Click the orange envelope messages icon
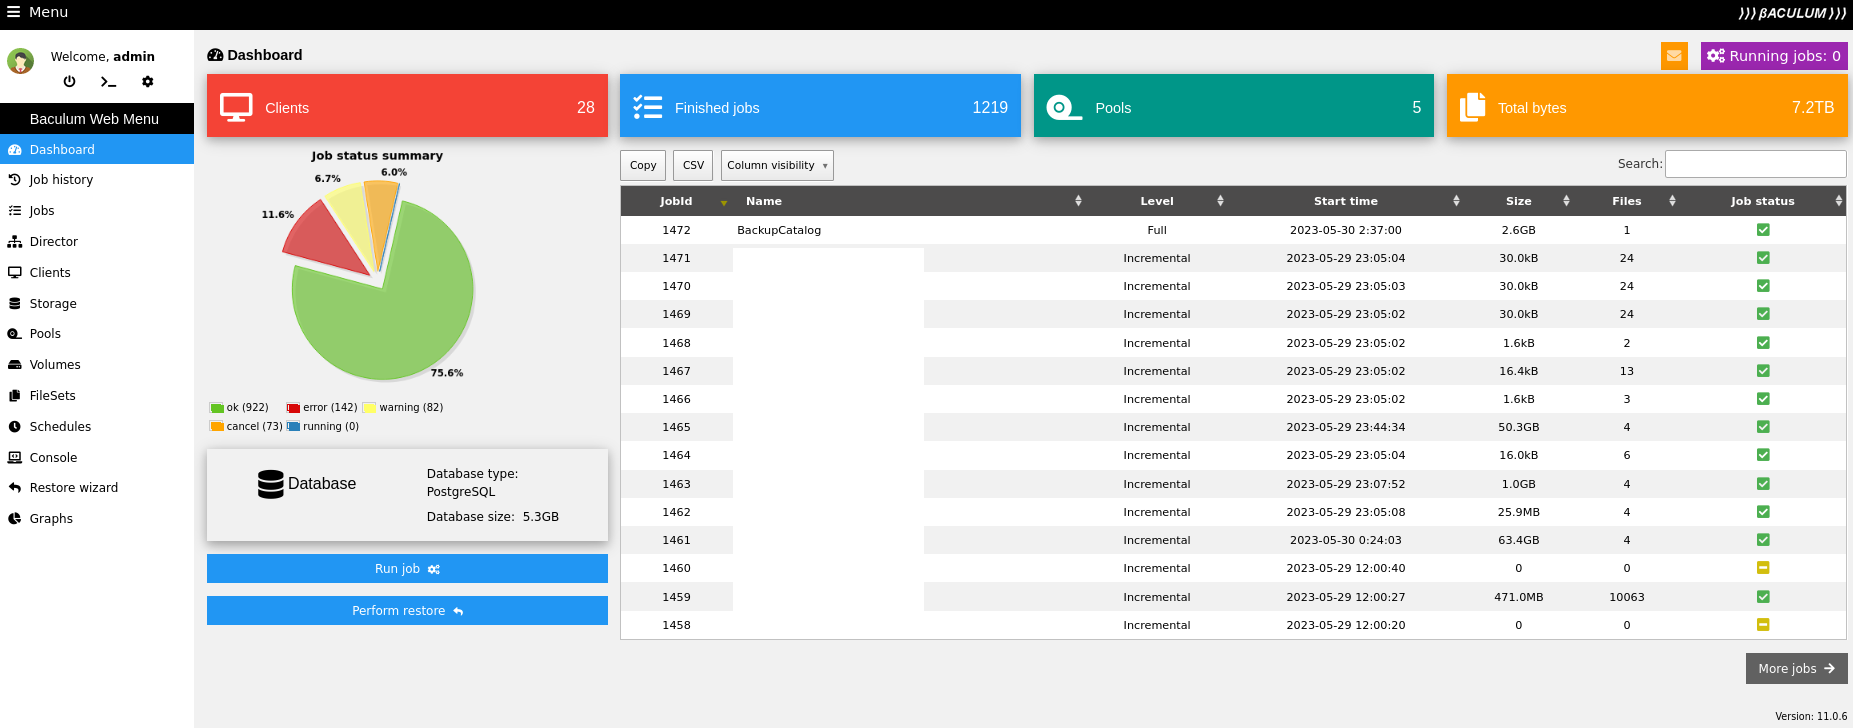 (x=1673, y=56)
